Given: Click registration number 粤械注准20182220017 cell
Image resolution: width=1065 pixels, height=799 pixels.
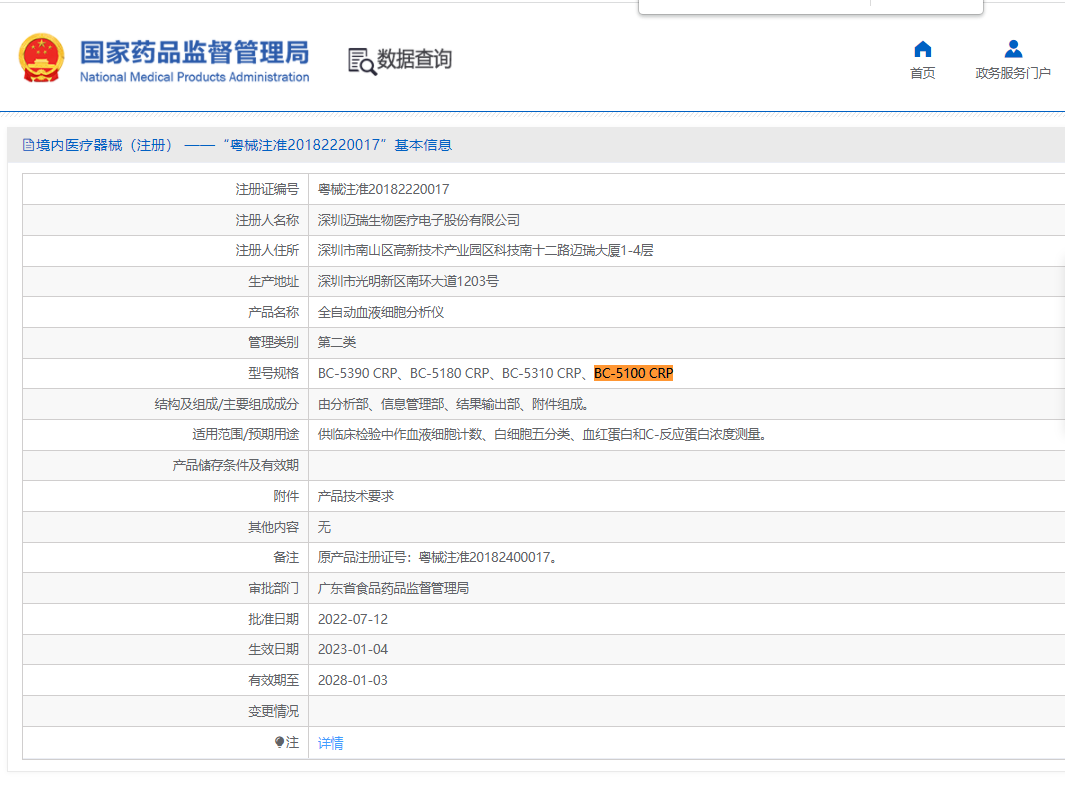Looking at the screenshot, I should (383, 189).
